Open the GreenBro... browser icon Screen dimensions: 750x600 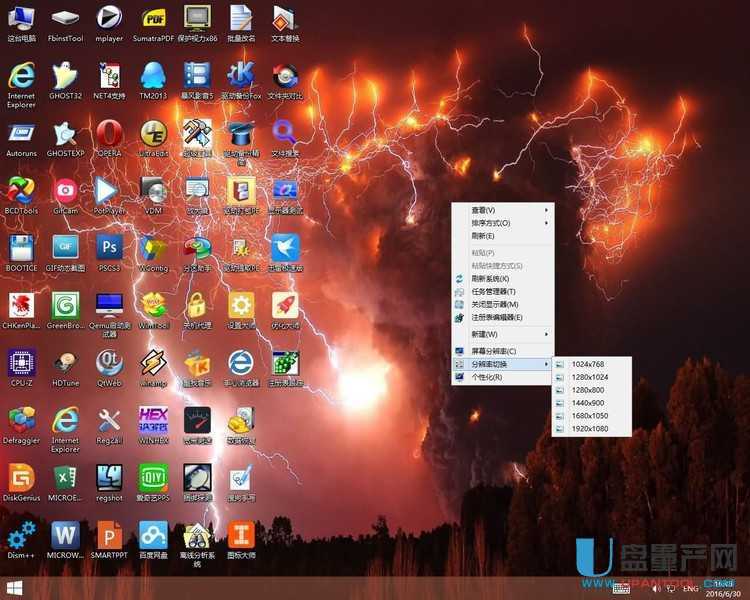coord(66,311)
